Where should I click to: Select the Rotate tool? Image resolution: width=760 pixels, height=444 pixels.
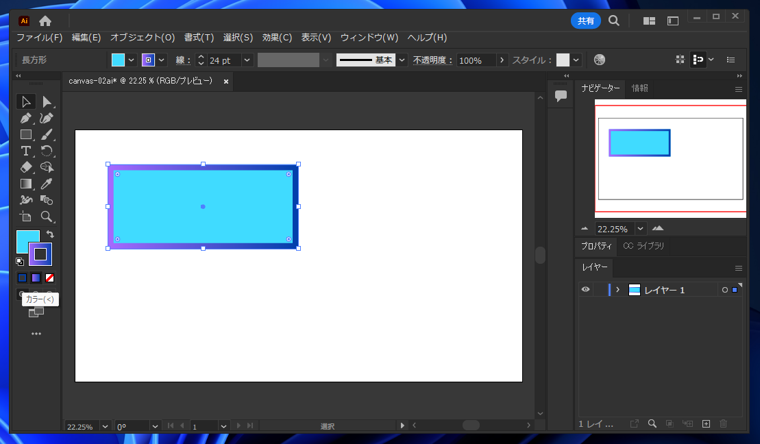coord(47,151)
